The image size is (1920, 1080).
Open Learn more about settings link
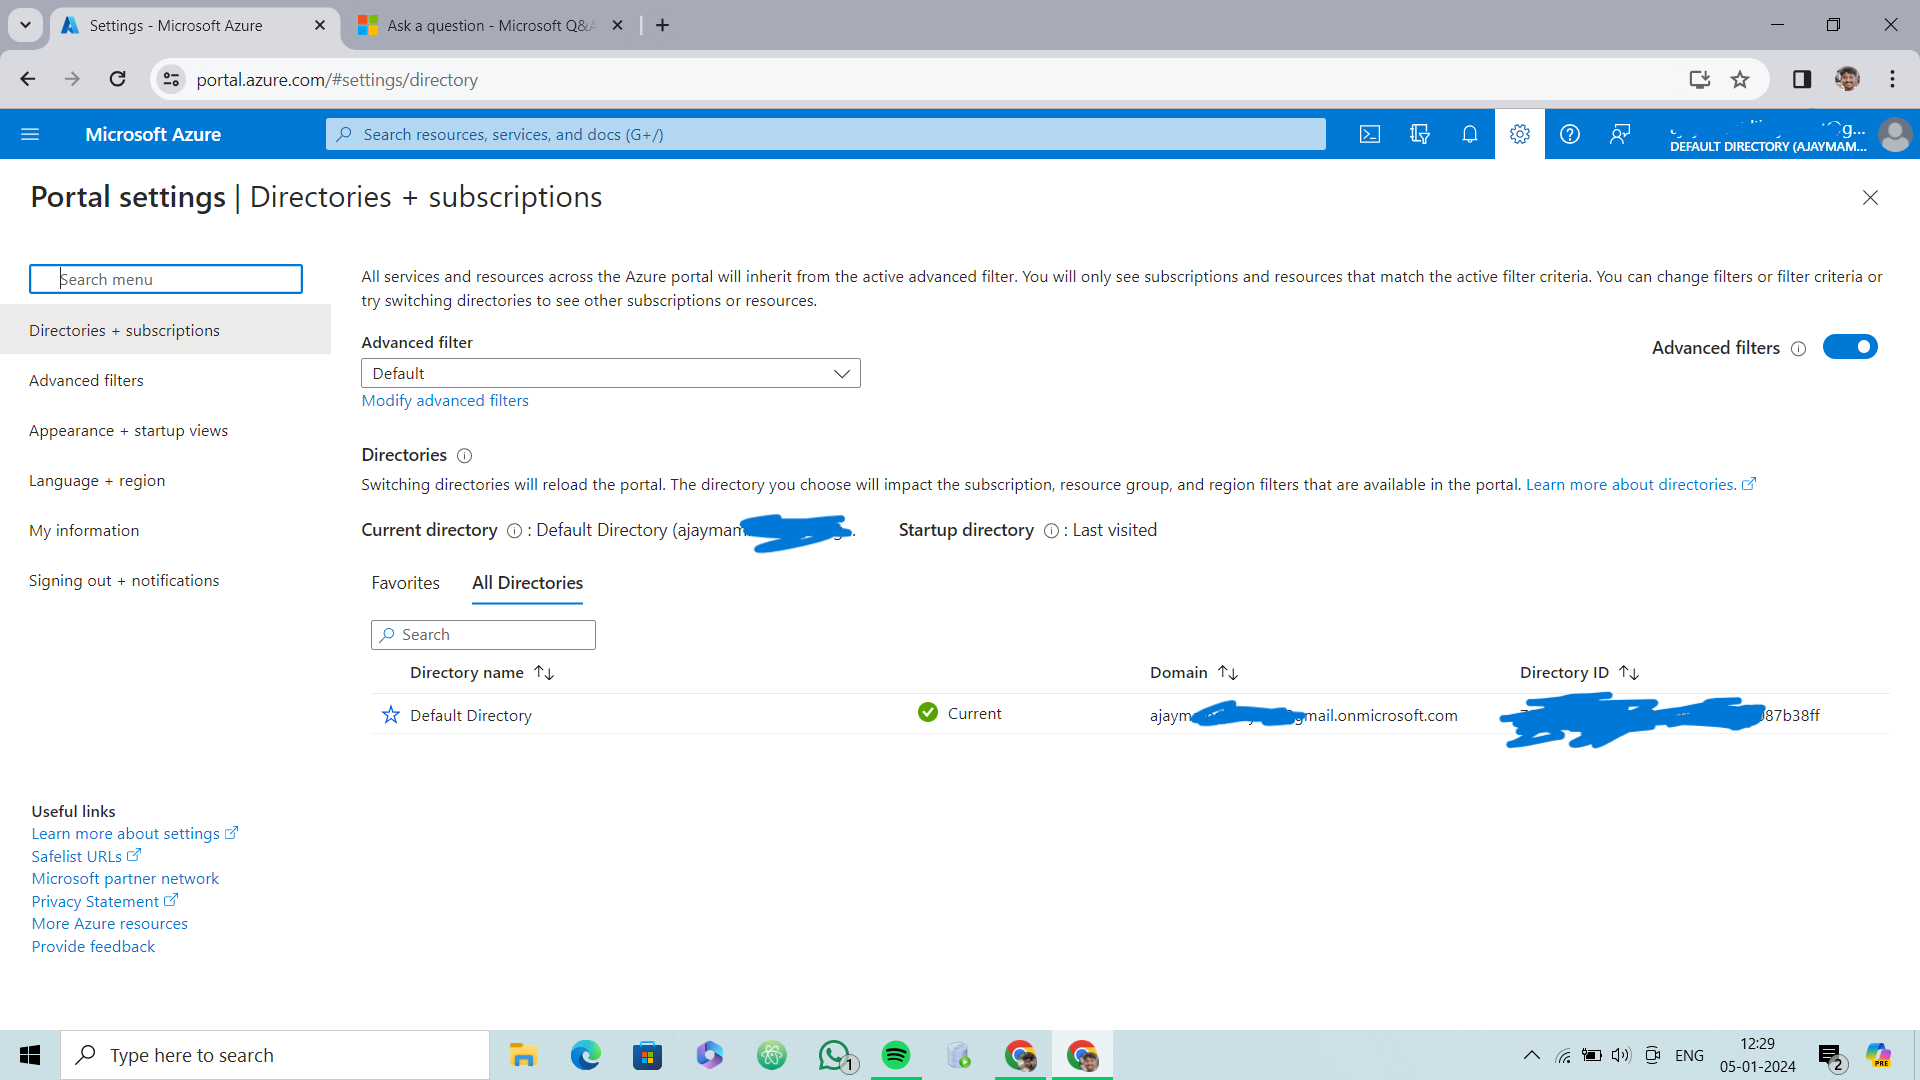click(x=134, y=834)
